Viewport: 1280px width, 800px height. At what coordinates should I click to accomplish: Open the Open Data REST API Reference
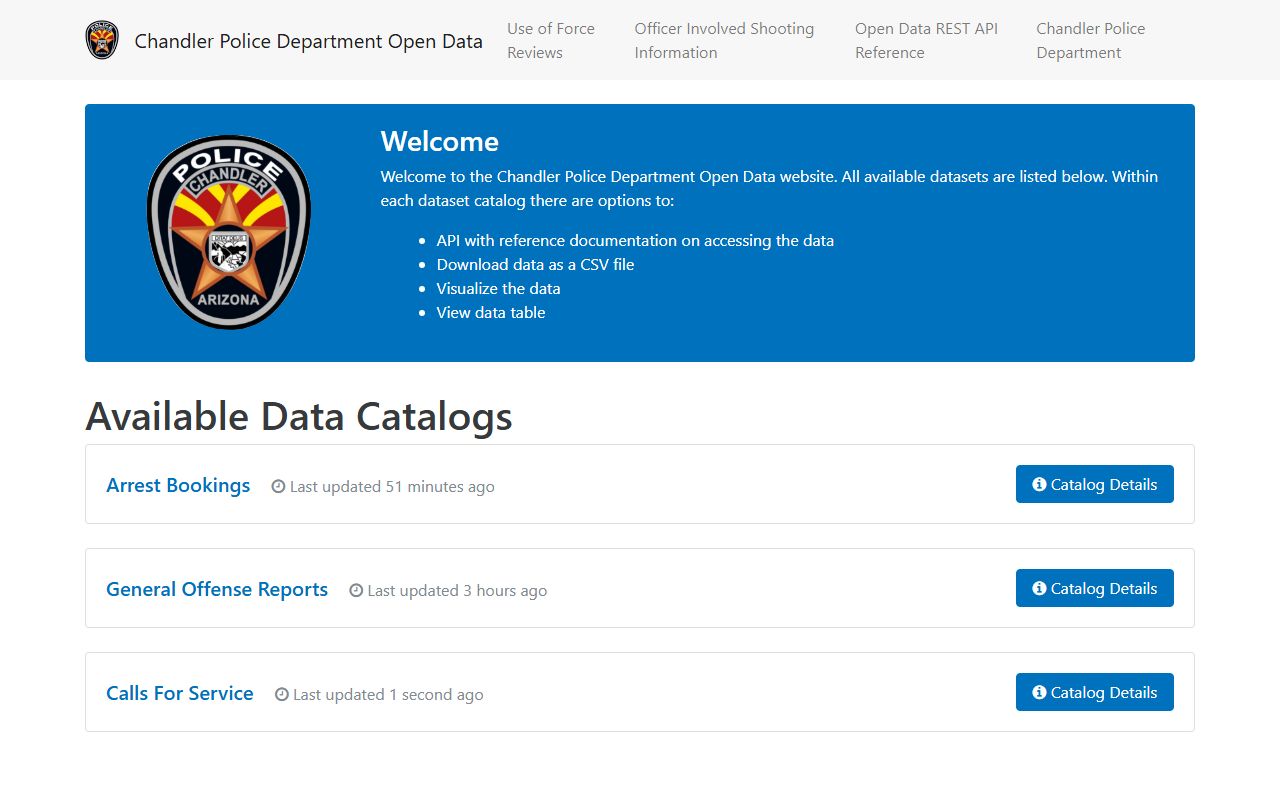pos(926,40)
